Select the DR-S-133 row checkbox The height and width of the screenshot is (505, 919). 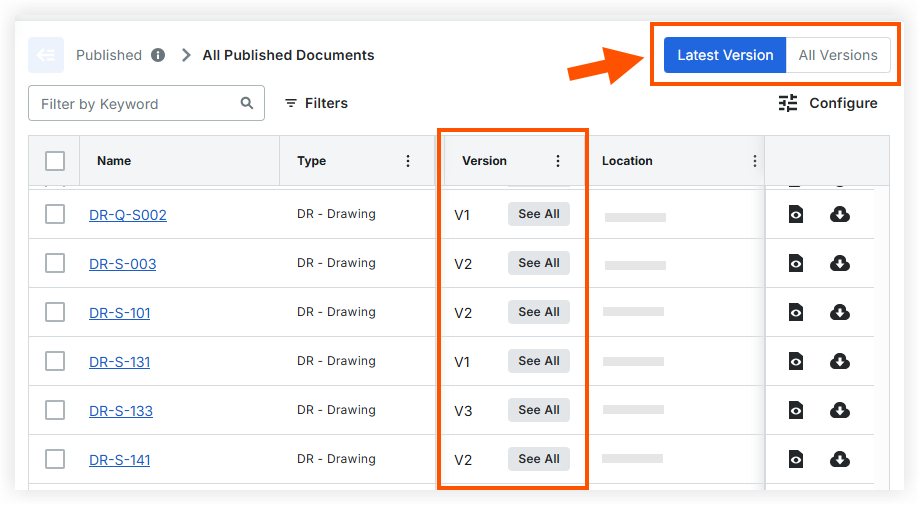(x=55, y=410)
